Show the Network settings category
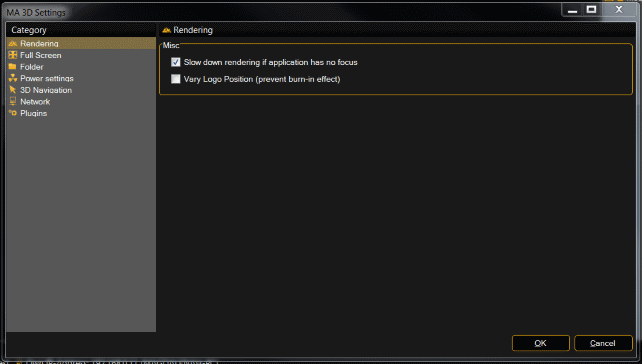The width and height of the screenshot is (642, 364). pos(35,102)
